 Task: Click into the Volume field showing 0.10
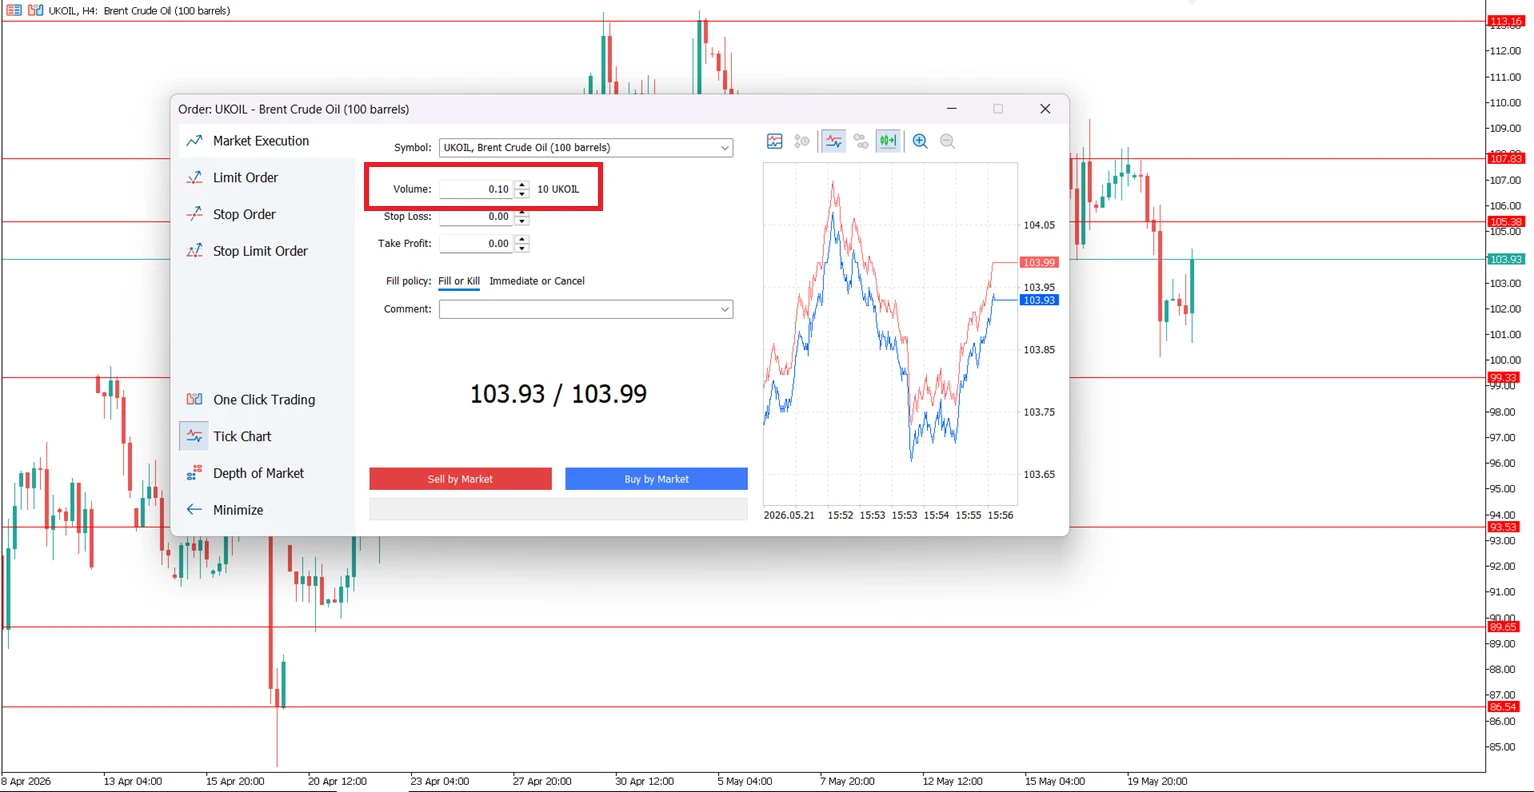477,189
